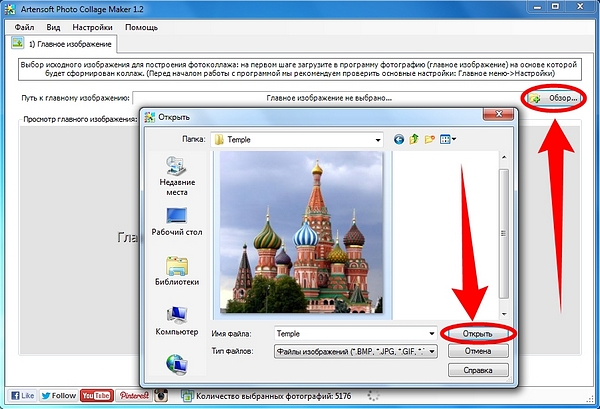This screenshot has height=409, width=600.
Task: Click the Отмена button
Action: point(478,351)
